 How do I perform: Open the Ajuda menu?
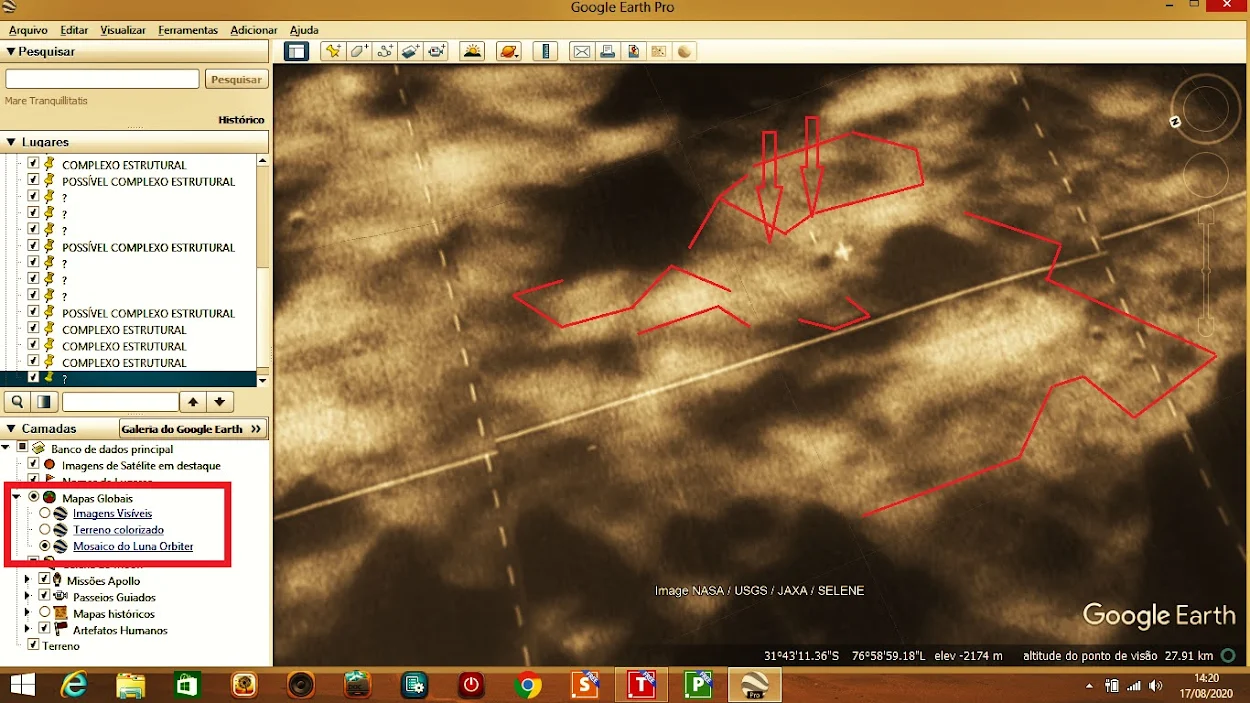tap(304, 30)
